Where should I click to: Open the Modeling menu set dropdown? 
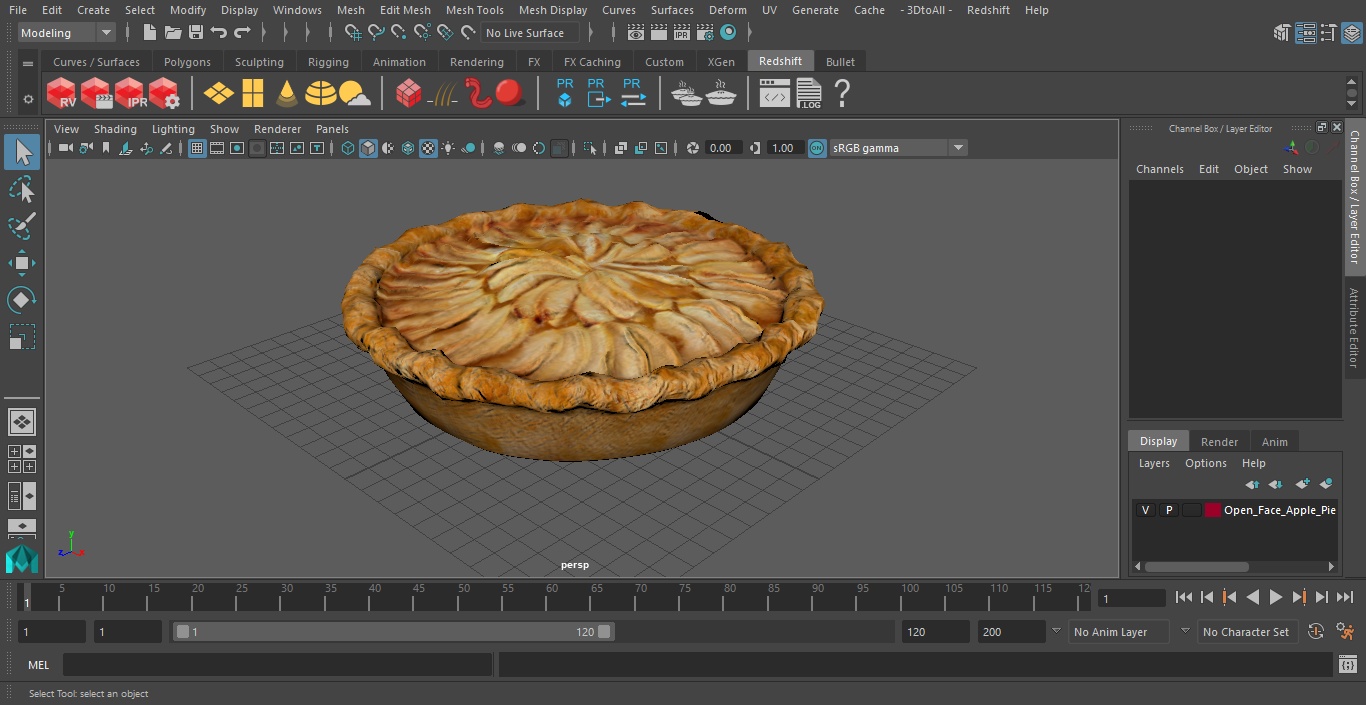(x=67, y=33)
